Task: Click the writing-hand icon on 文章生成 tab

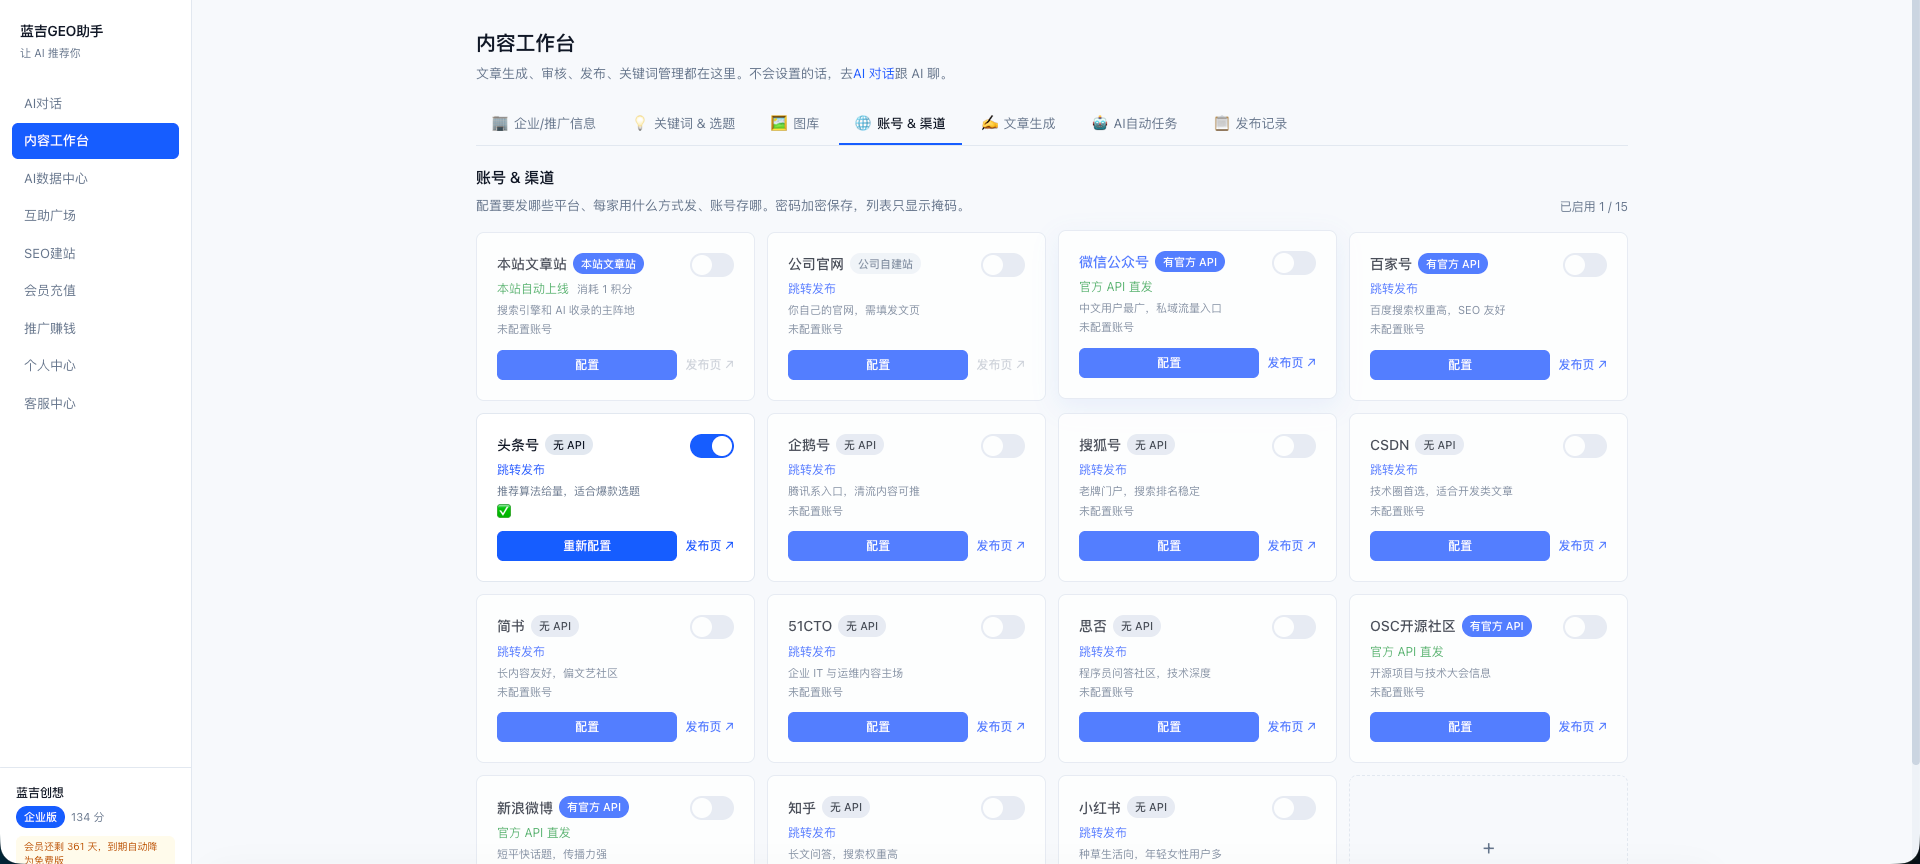Action: [x=989, y=123]
